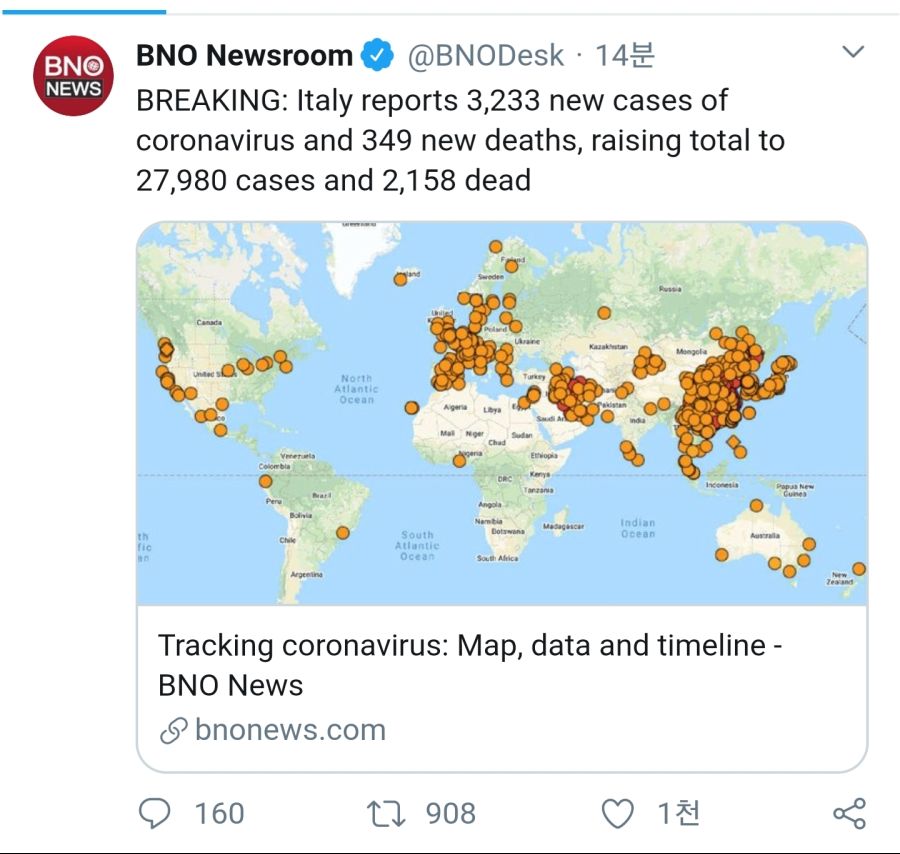Open the tweet options chevron menu
This screenshot has height=854, width=900.
(853, 52)
